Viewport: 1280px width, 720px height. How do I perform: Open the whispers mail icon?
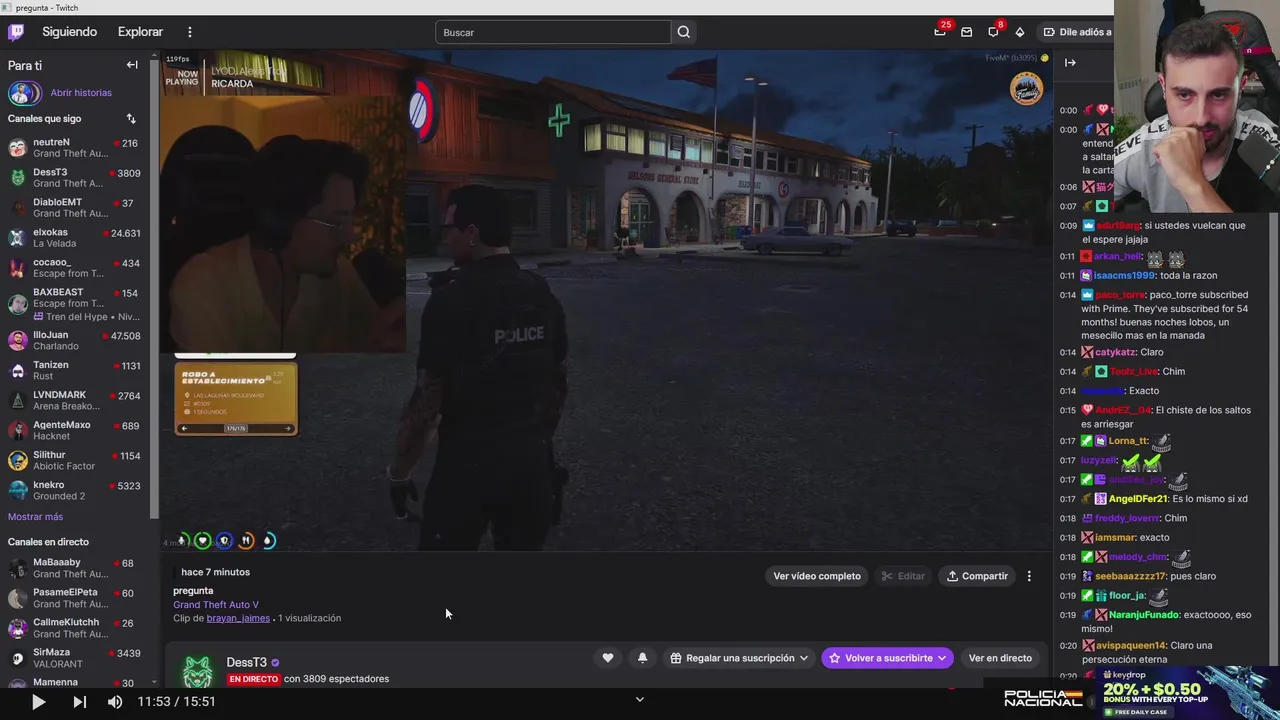coord(966,32)
